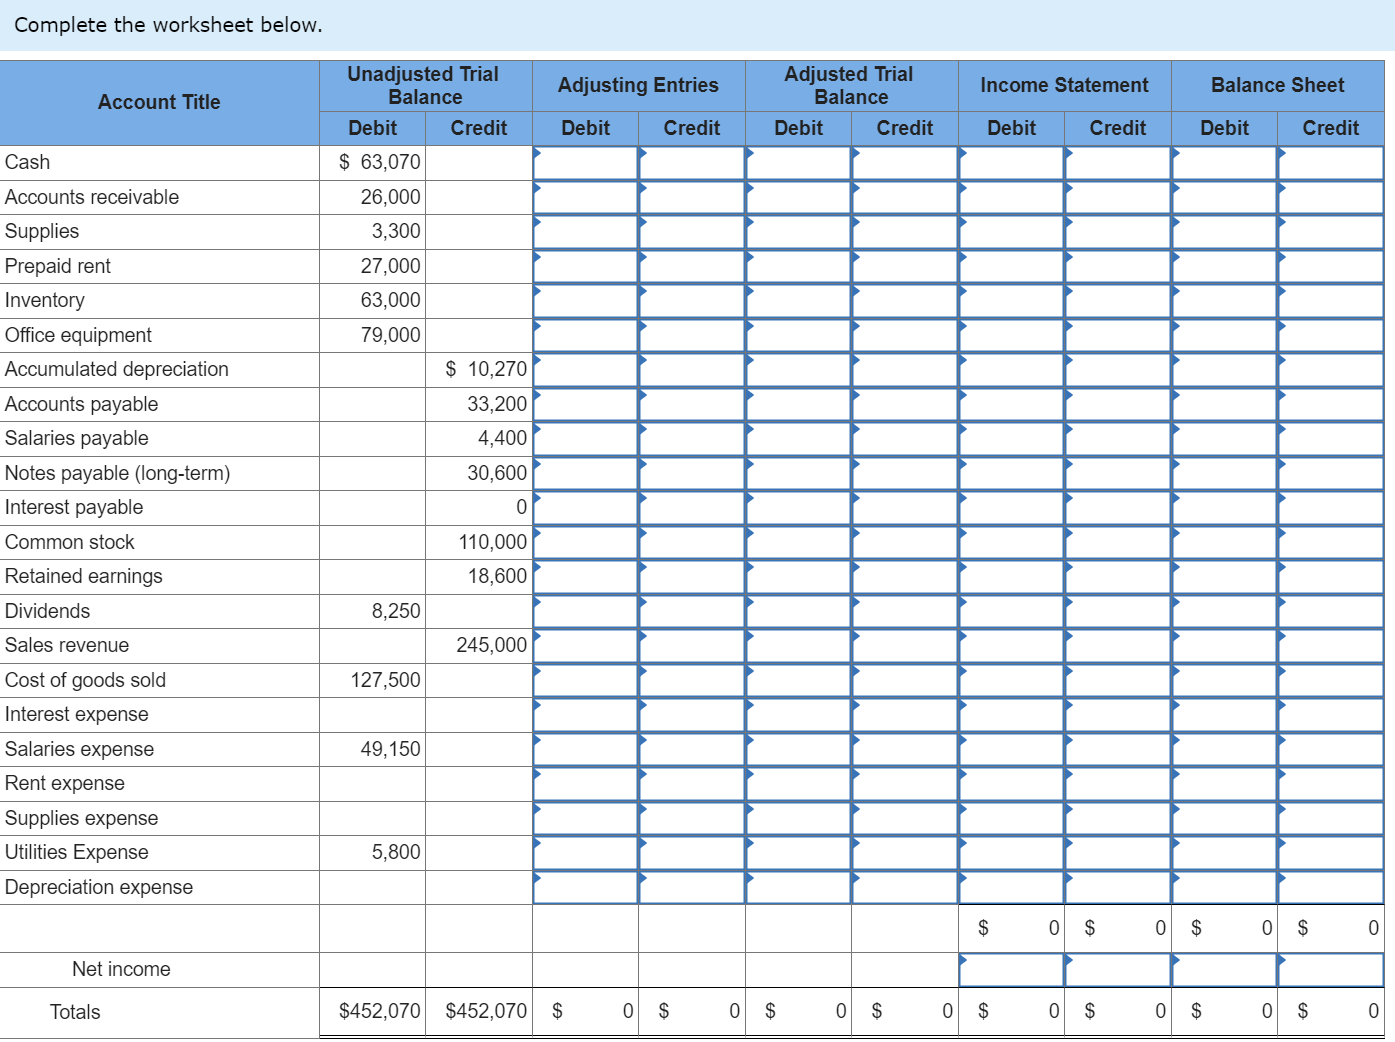Viewport: 1395px width, 1042px height.
Task: Click Utilities Expense Income Statement Debit cell
Action: pos(1011,853)
